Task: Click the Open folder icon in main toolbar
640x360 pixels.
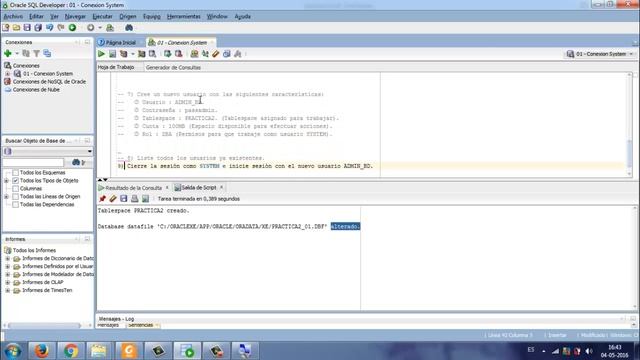Action: tap(16, 28)
